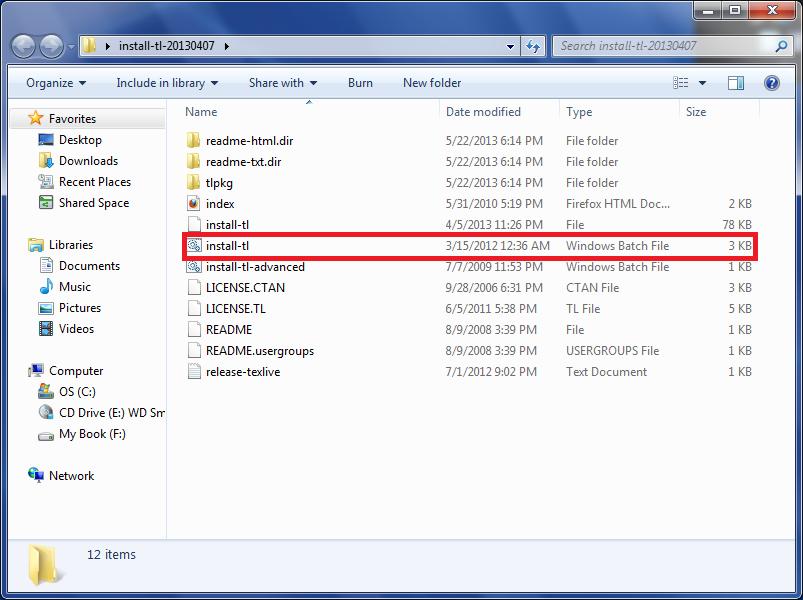Sort by the Type column header

tap(619, 112)
